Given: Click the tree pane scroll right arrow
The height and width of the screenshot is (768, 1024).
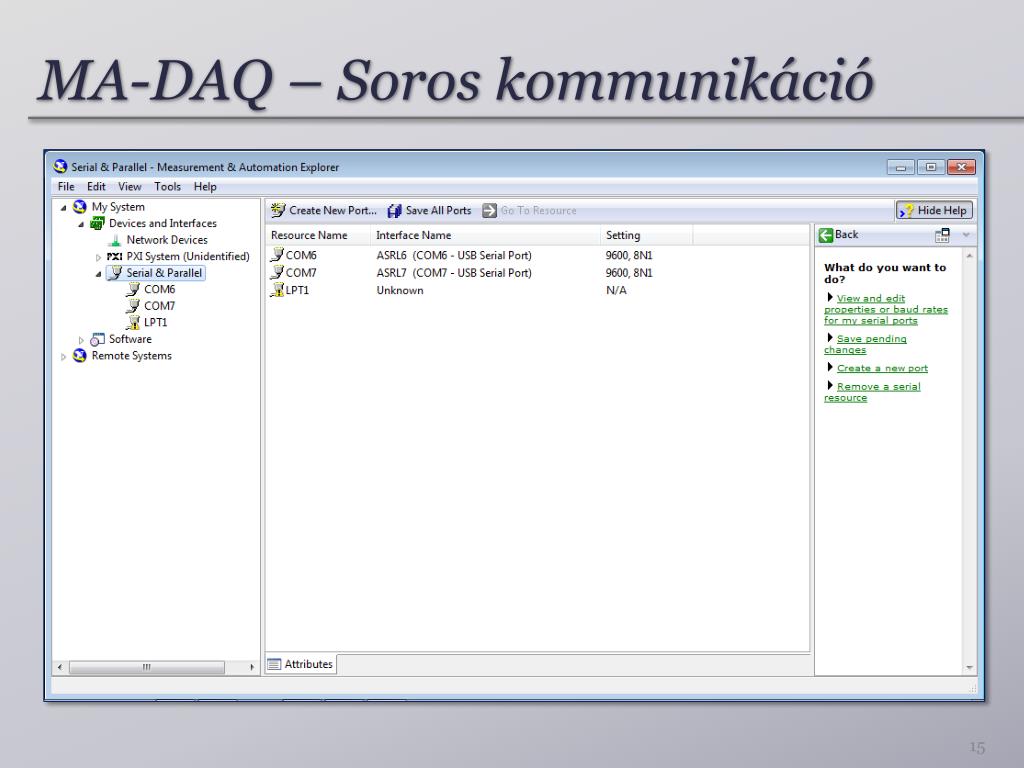Looking at the screenshot, I should [x=252, y=667].
